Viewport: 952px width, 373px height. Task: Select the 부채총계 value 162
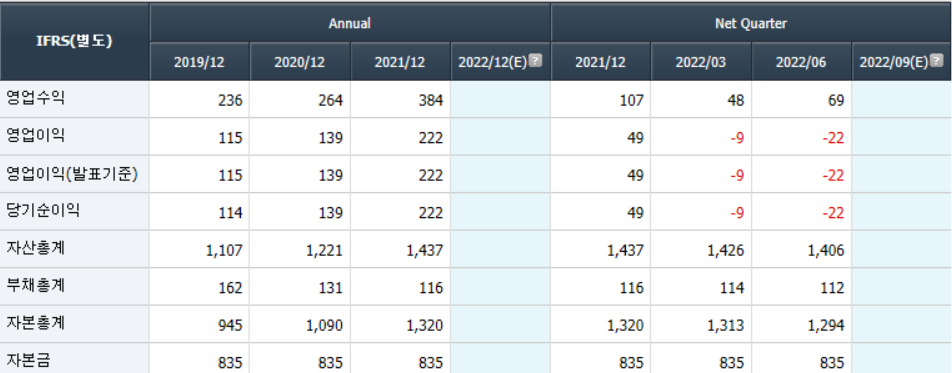[x=231, y=289]
